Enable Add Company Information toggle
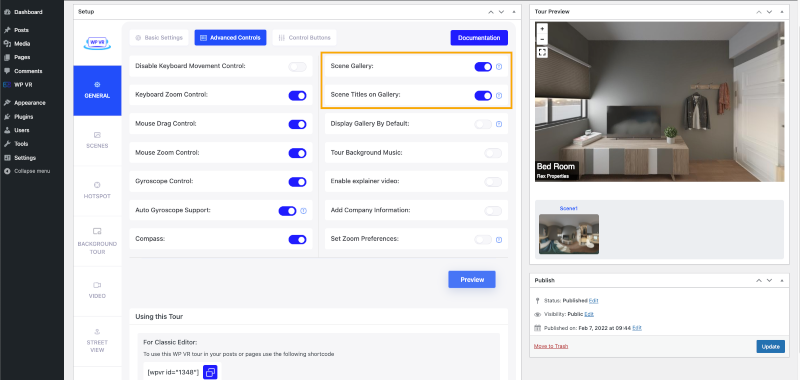Viewport: 800px width, 380px height. click(x=493, y=211)
